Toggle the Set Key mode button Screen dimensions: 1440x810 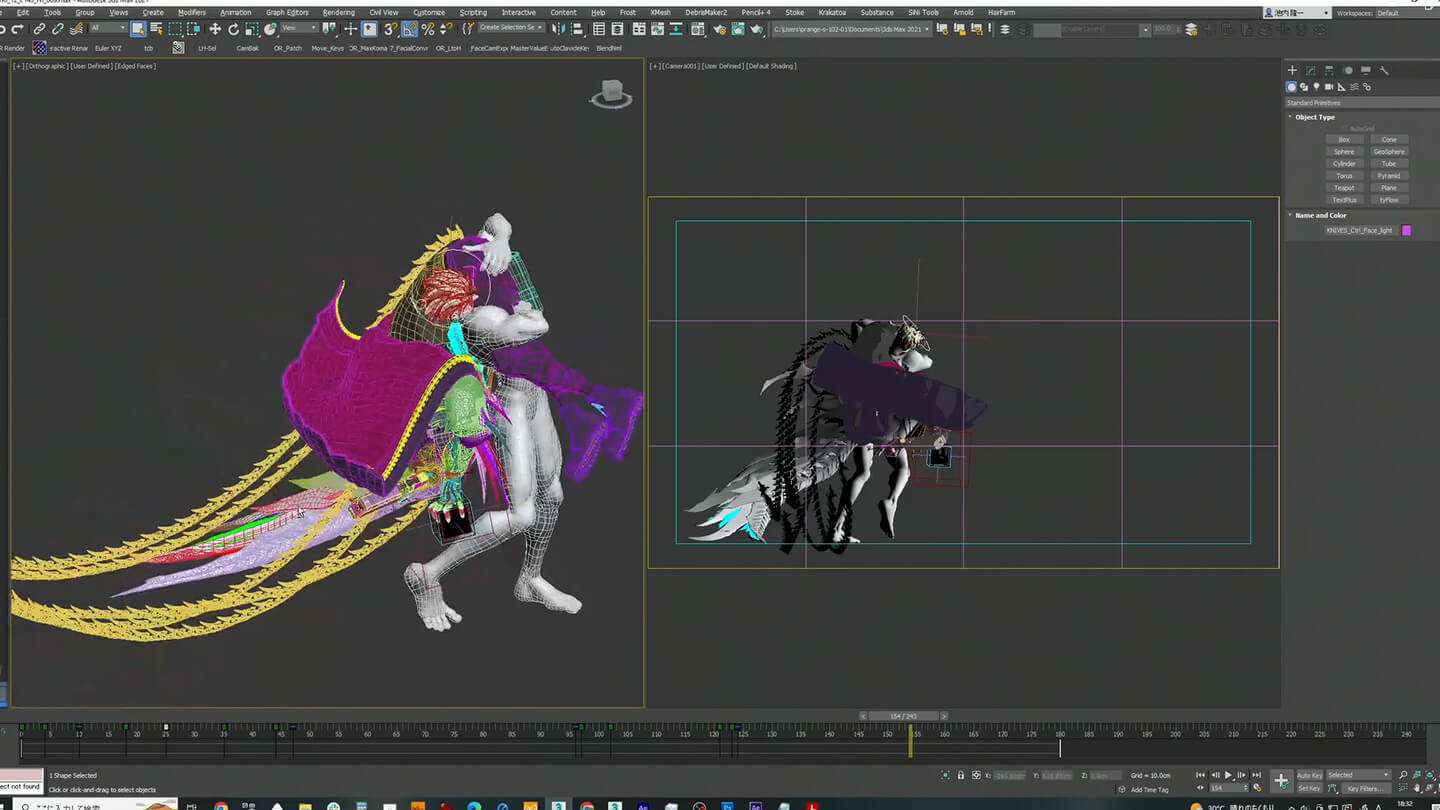(1310, 788)
